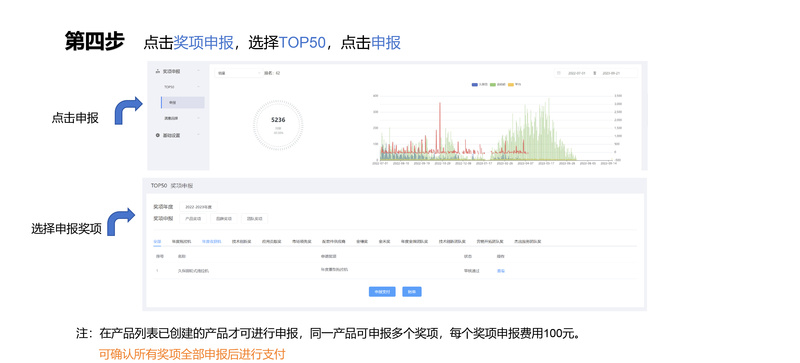Collapse the TOP50 submenu chevron
The height and width of the screenshot is (363, 800).
click(198, 86)
